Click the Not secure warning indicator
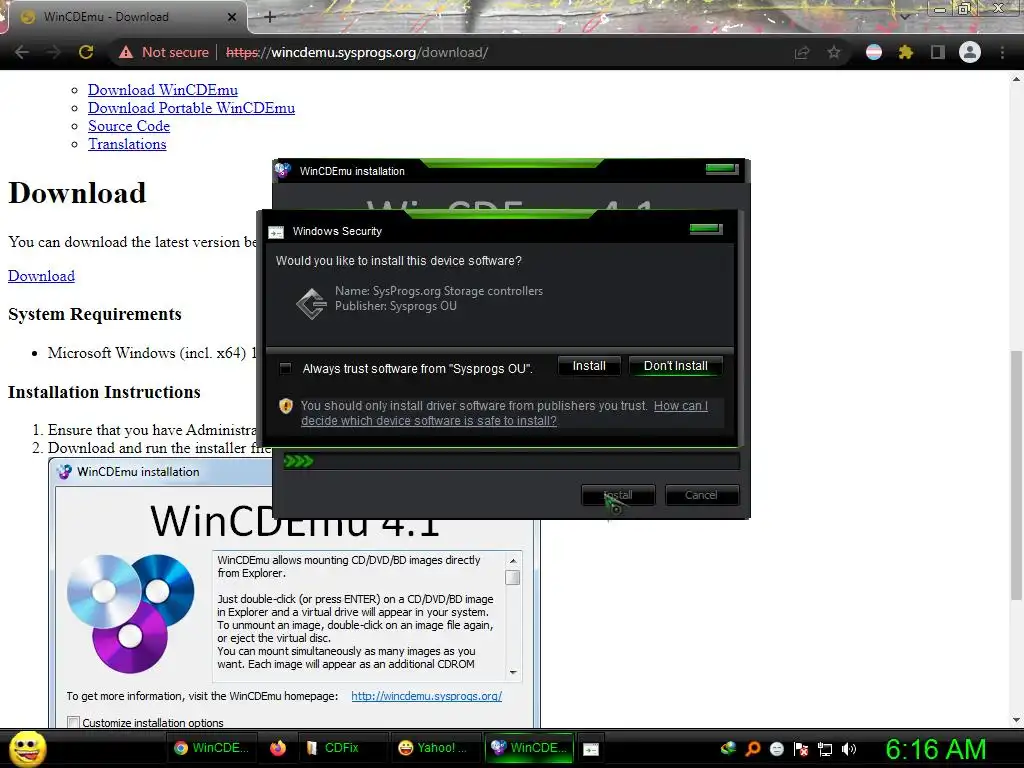The image size is (1024, 768). [x=163, y=52]
